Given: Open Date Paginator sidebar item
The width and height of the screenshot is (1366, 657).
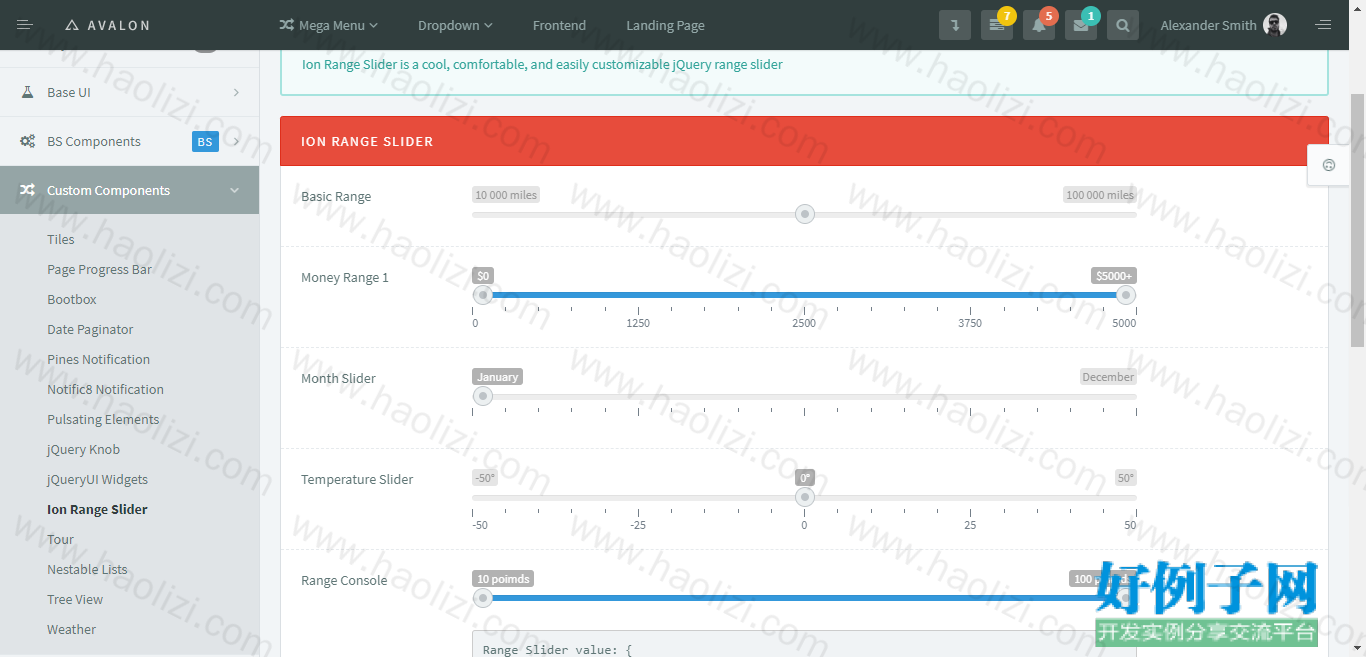Looking at the screenshot, I should (x=90, y=329).
